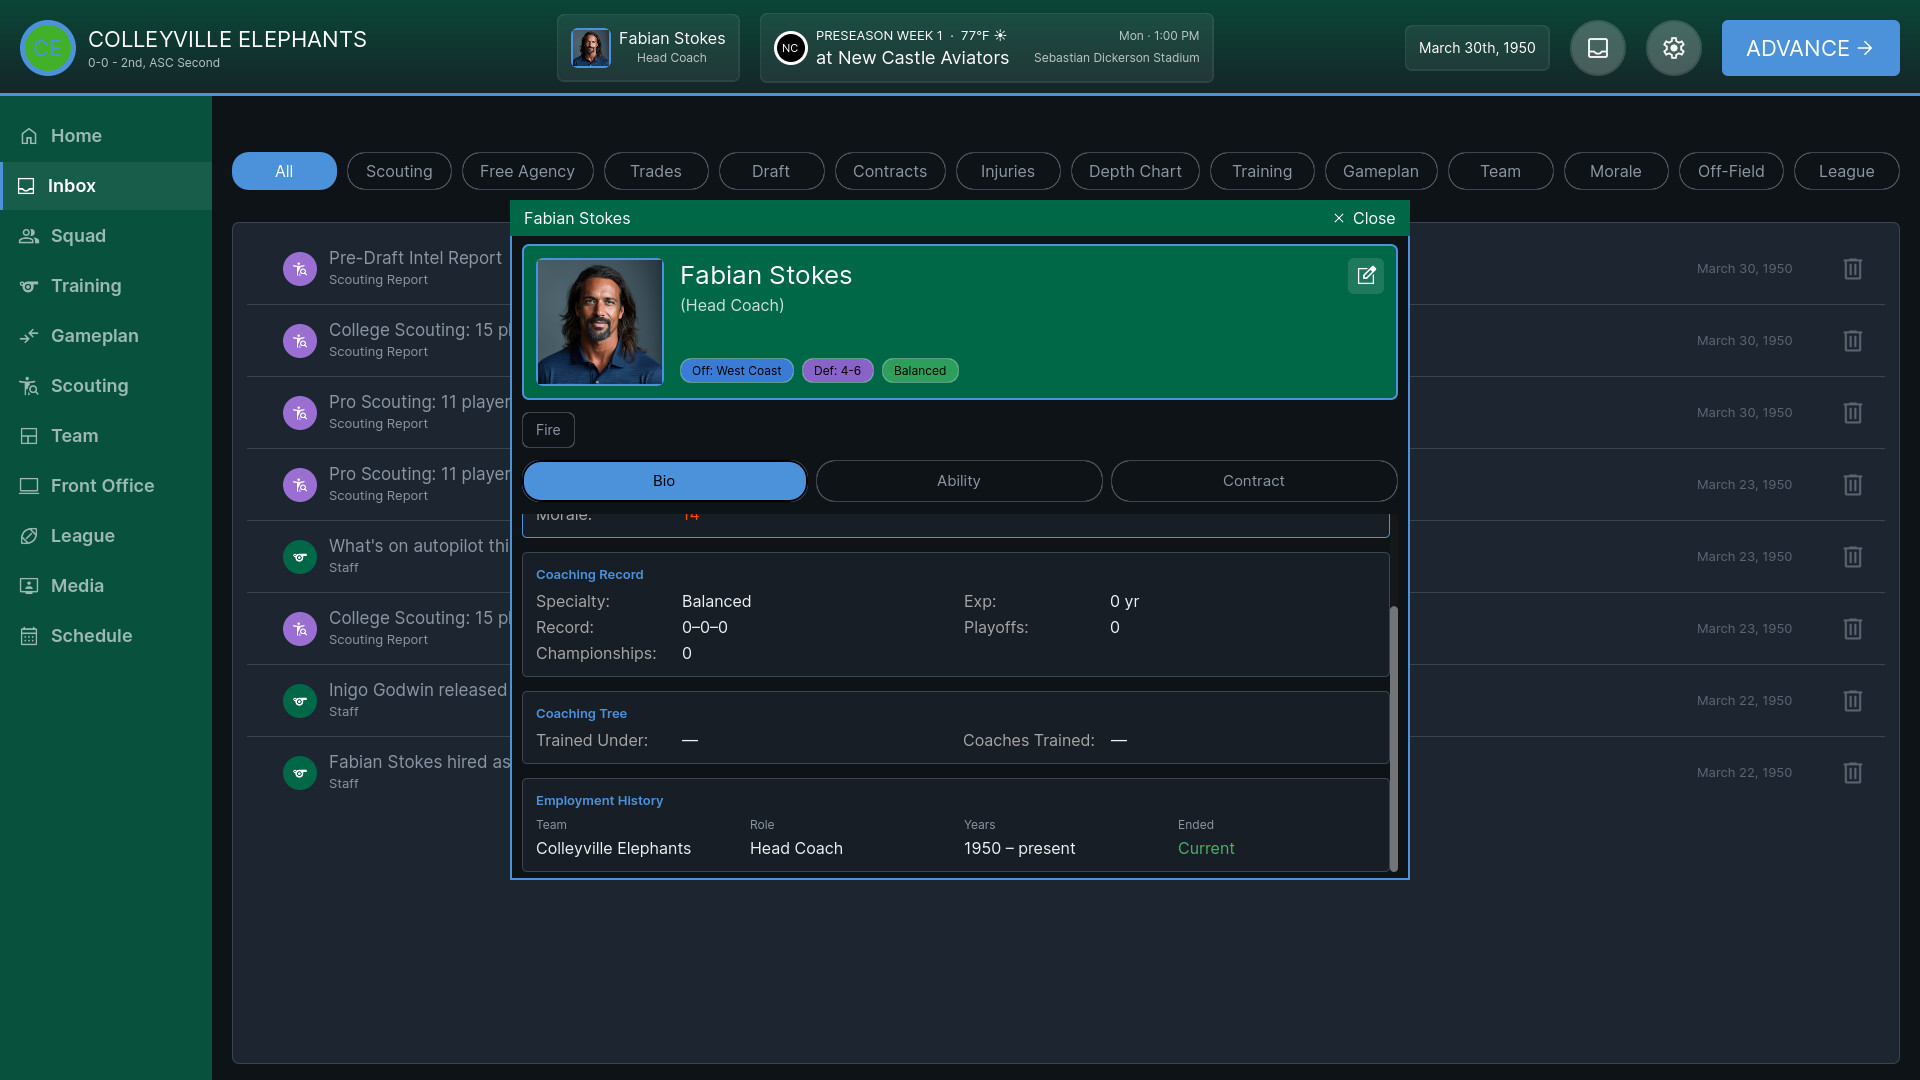Image resolution: width=1920 pixels, height=1080 pixels.
Task: Click the ADVANCE button
Action: click(x=1811, y=48)
